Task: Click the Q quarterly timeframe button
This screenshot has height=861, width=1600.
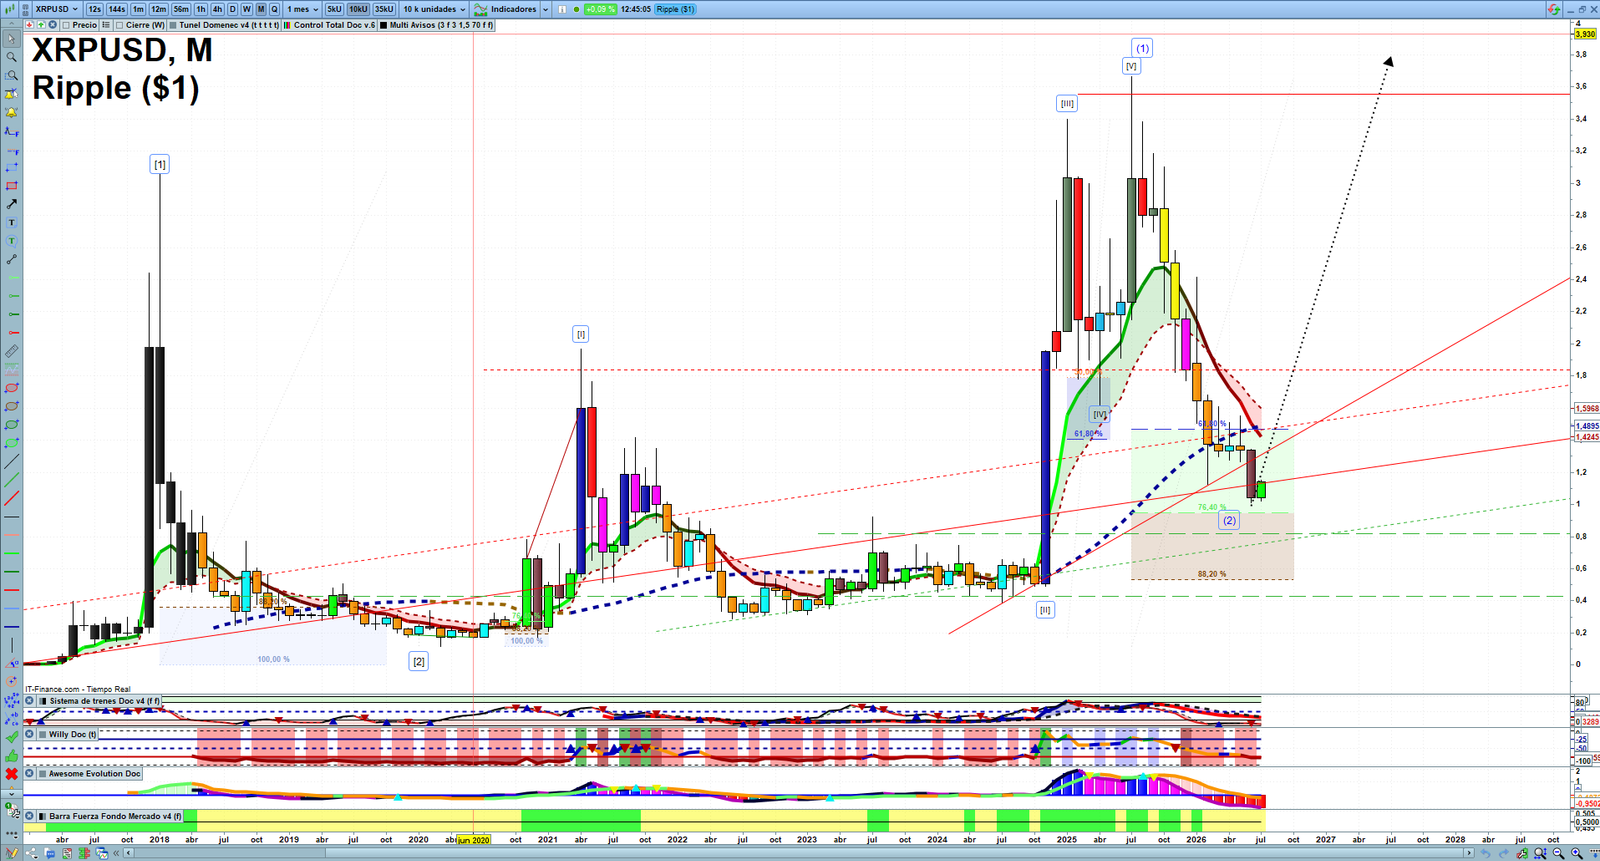Action: [x=274, y=9]
